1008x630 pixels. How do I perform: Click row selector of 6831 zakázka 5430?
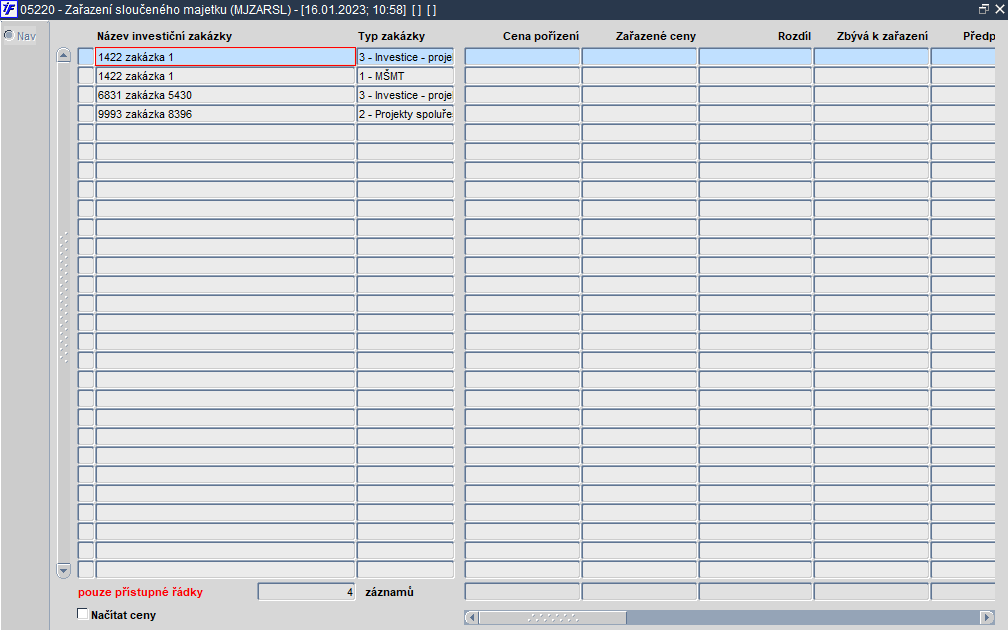86,95
